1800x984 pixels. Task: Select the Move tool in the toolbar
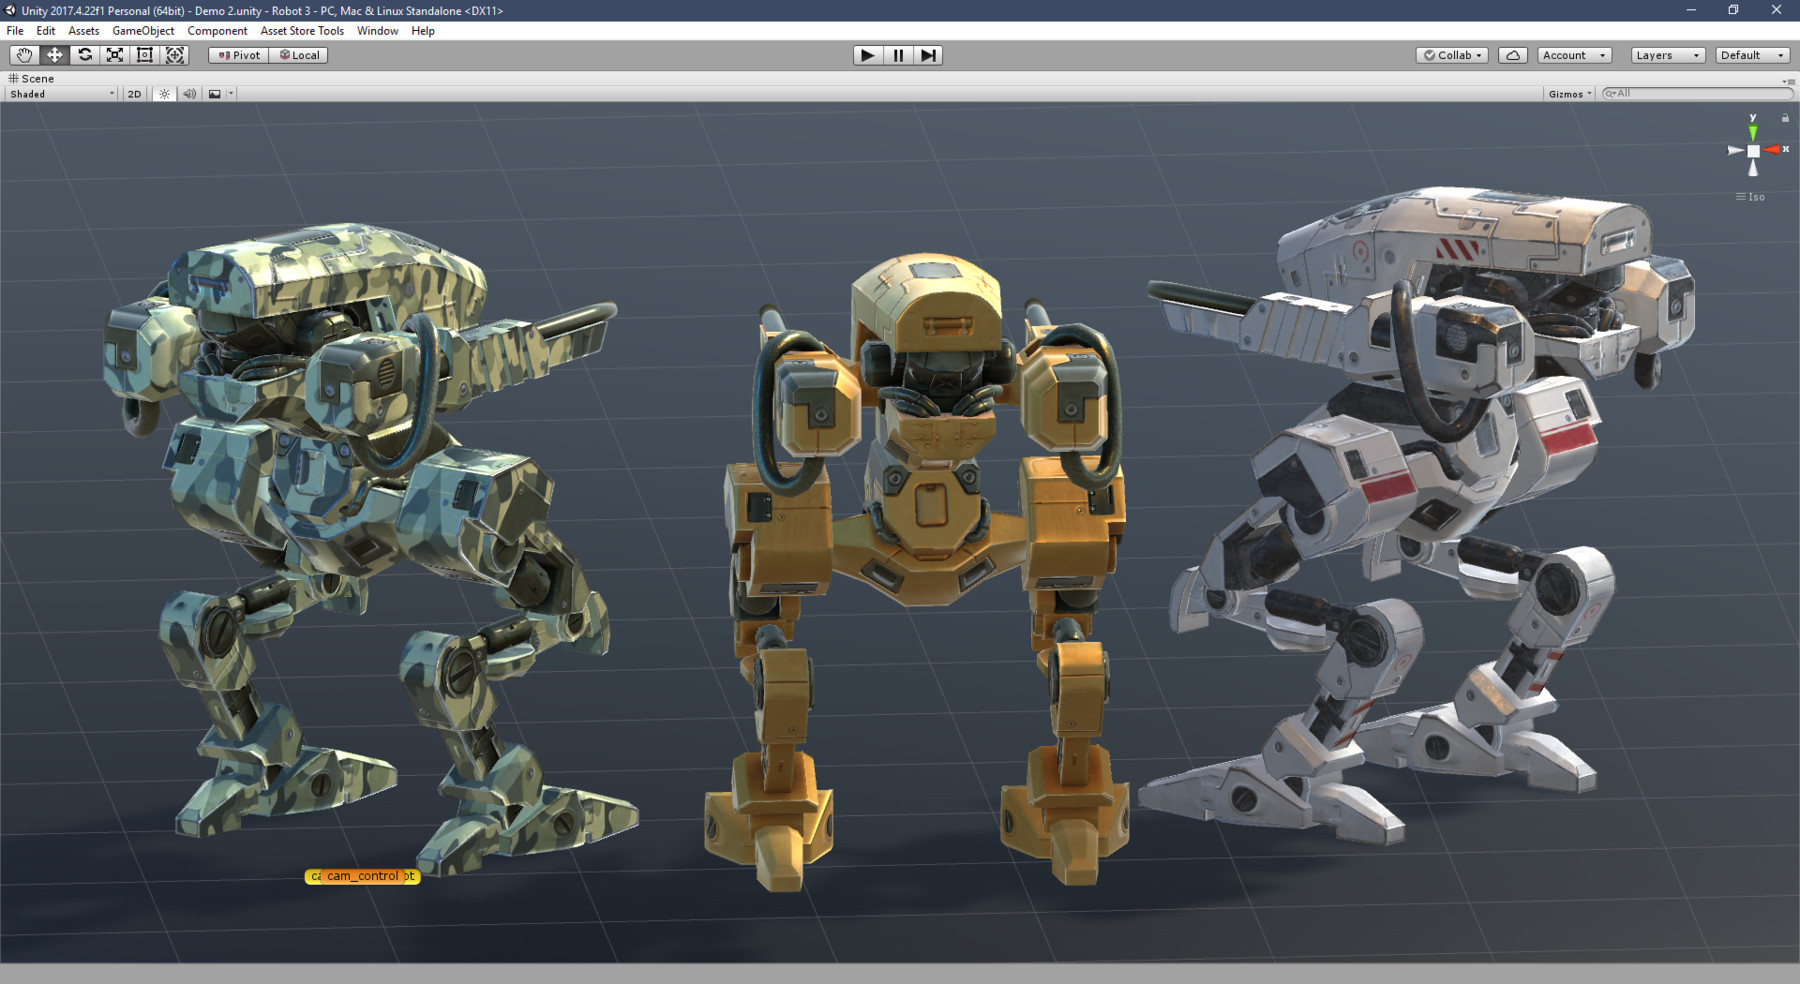(55, 55)
